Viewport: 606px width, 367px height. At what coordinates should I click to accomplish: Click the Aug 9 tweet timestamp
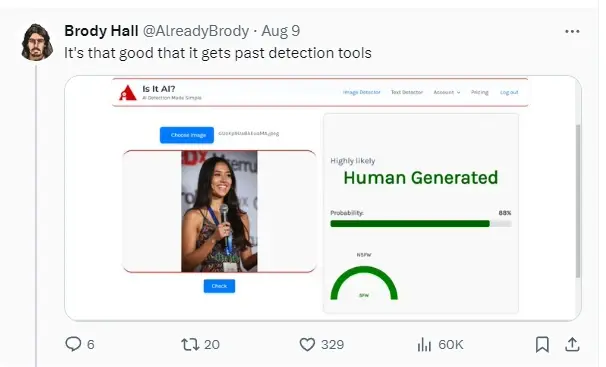281,31
